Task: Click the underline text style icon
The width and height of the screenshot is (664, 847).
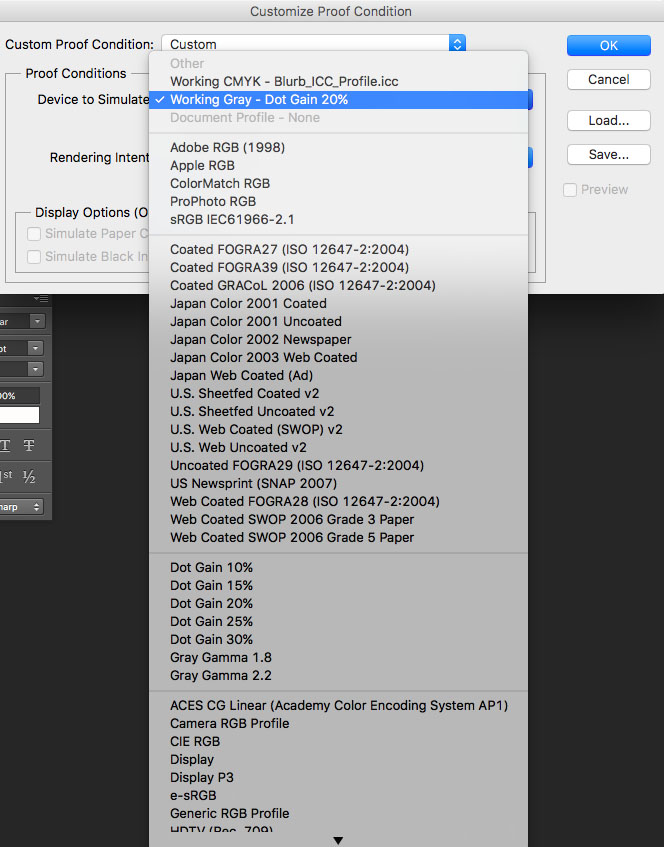Action: (5, 446)
